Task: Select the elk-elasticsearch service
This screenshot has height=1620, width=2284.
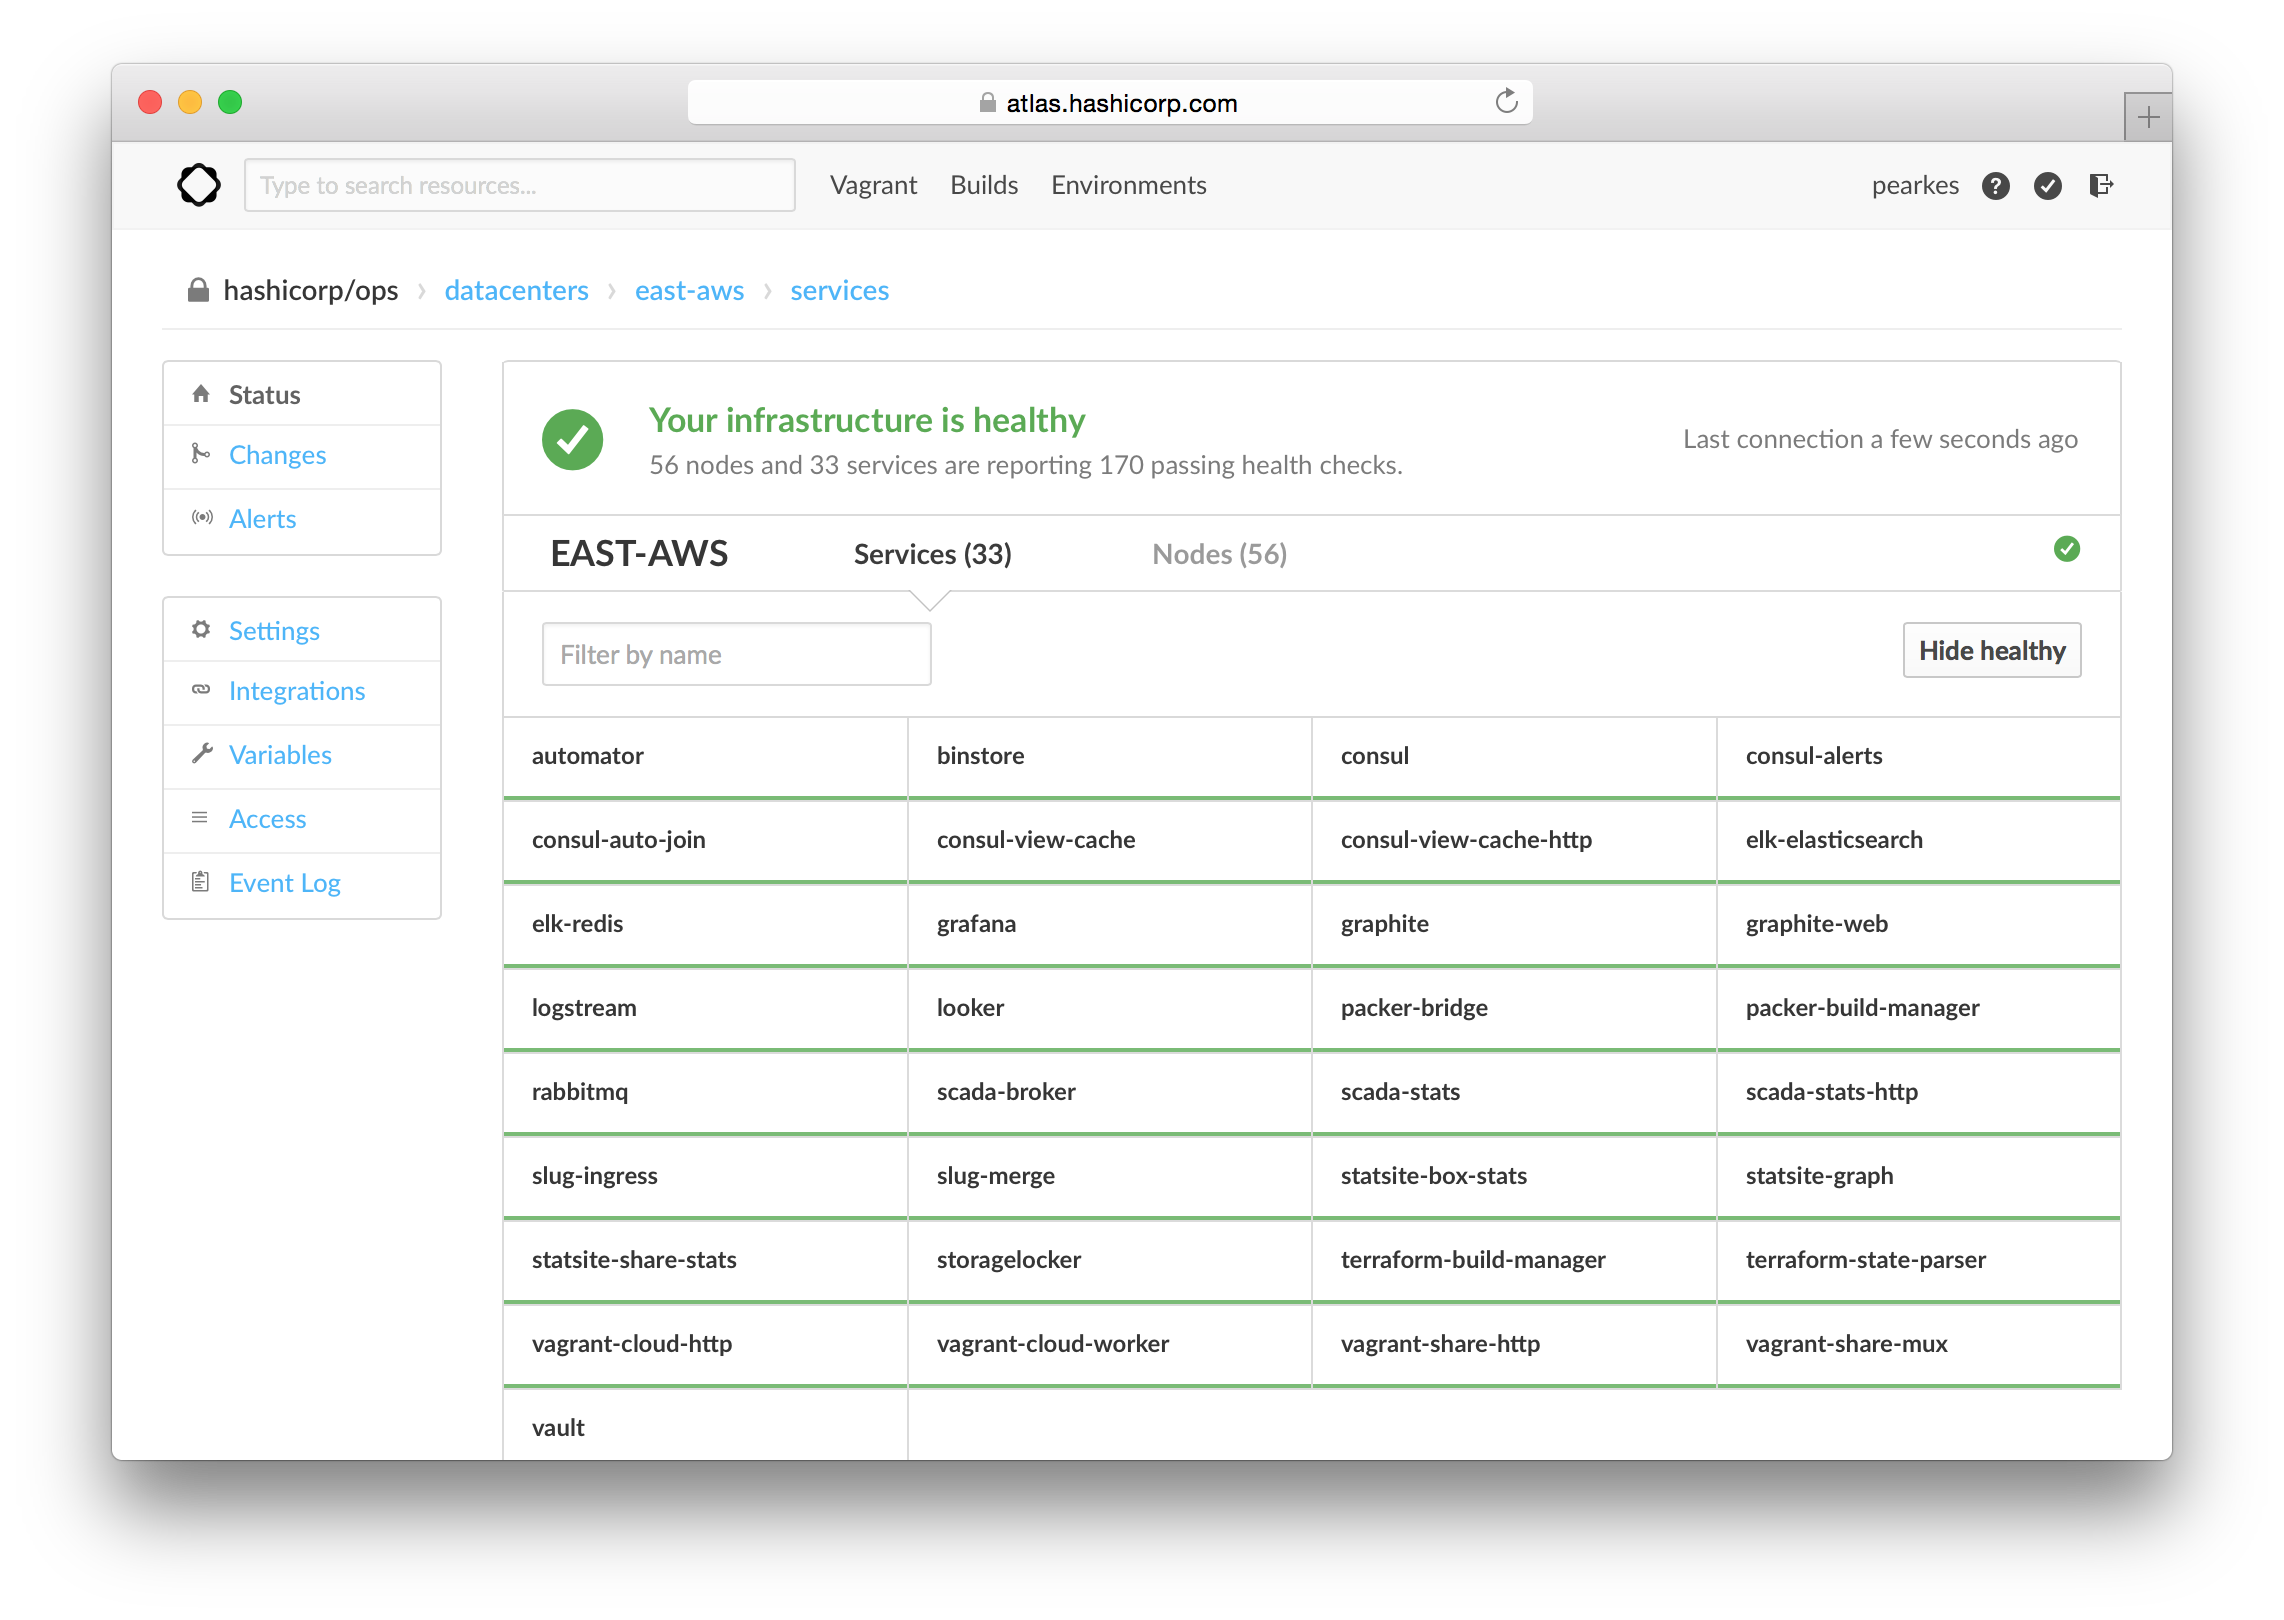Action: point(1919,841)
